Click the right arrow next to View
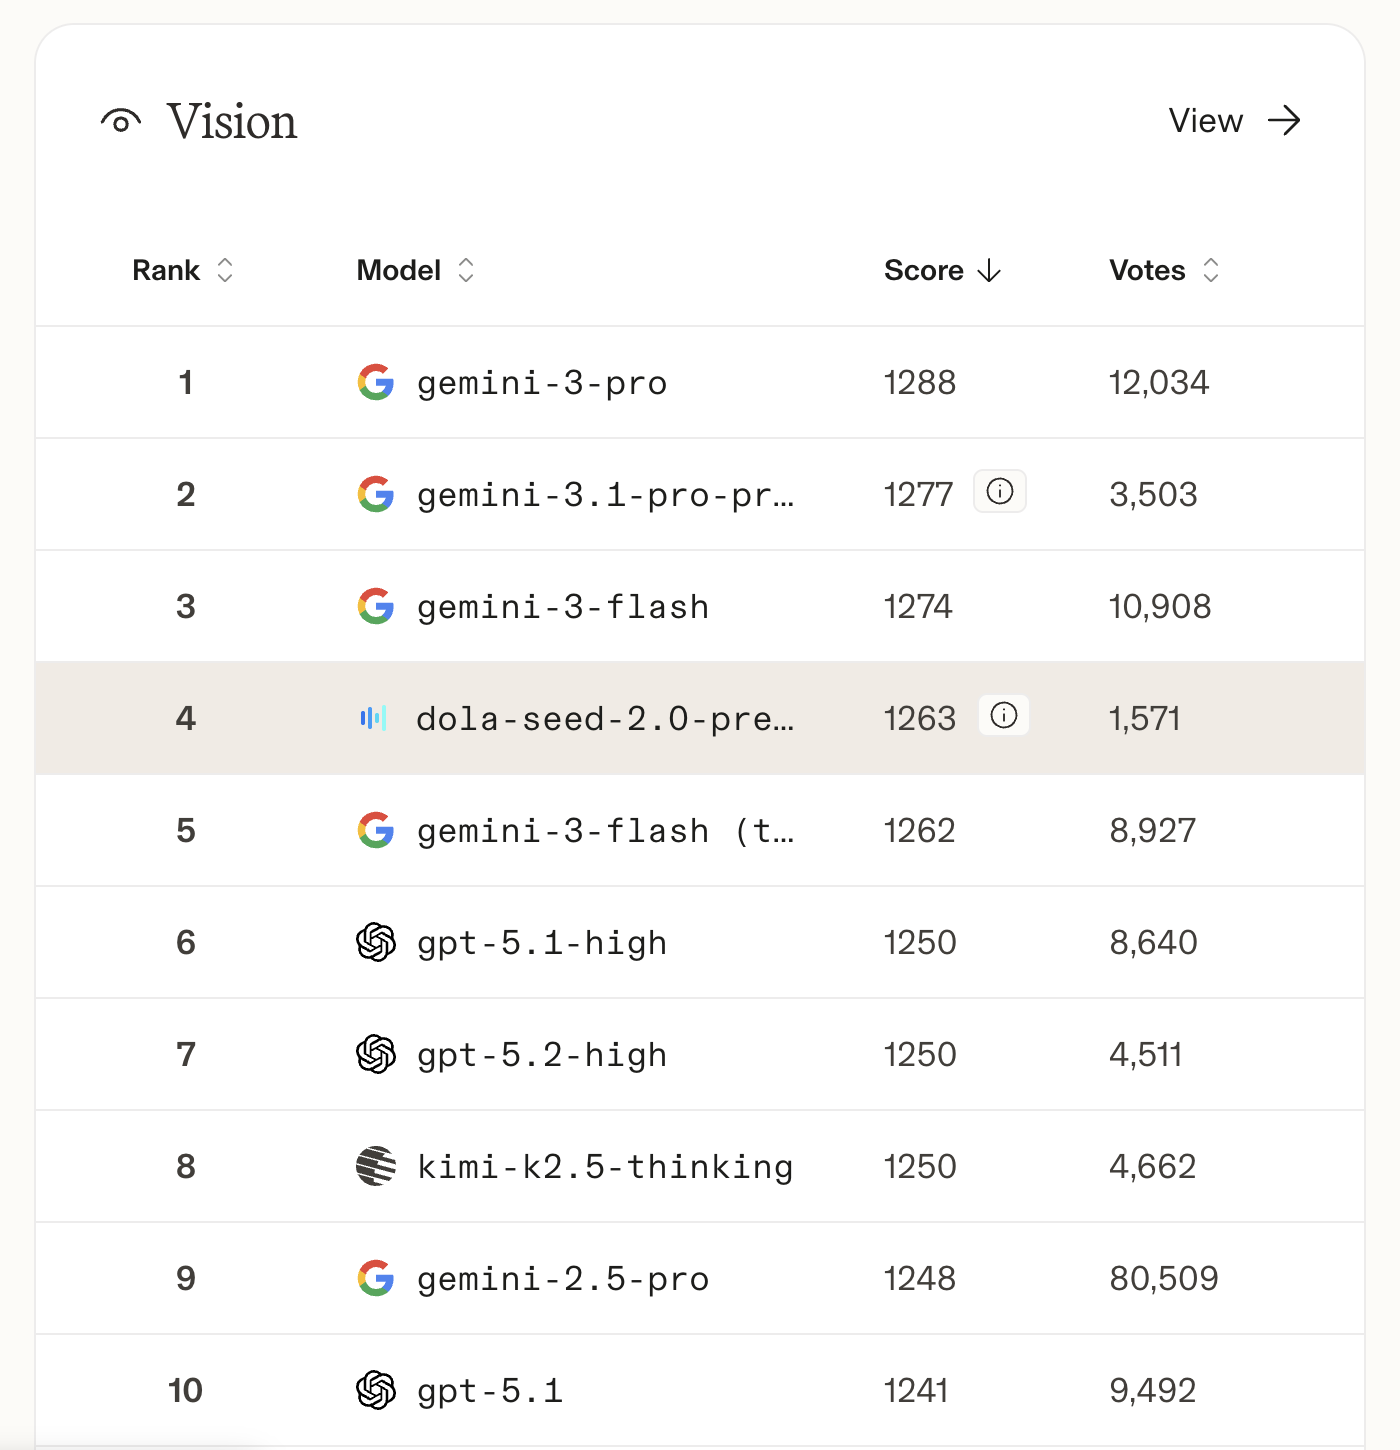 (1284, 121)
